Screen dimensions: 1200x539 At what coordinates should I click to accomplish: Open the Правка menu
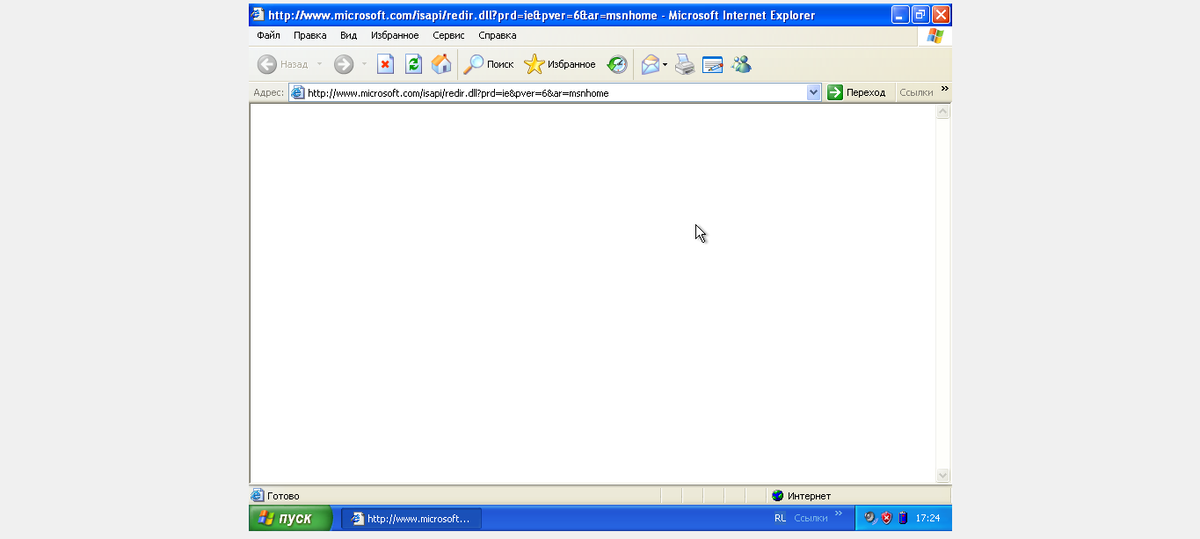pyautogui.click(x=310, y=35)
